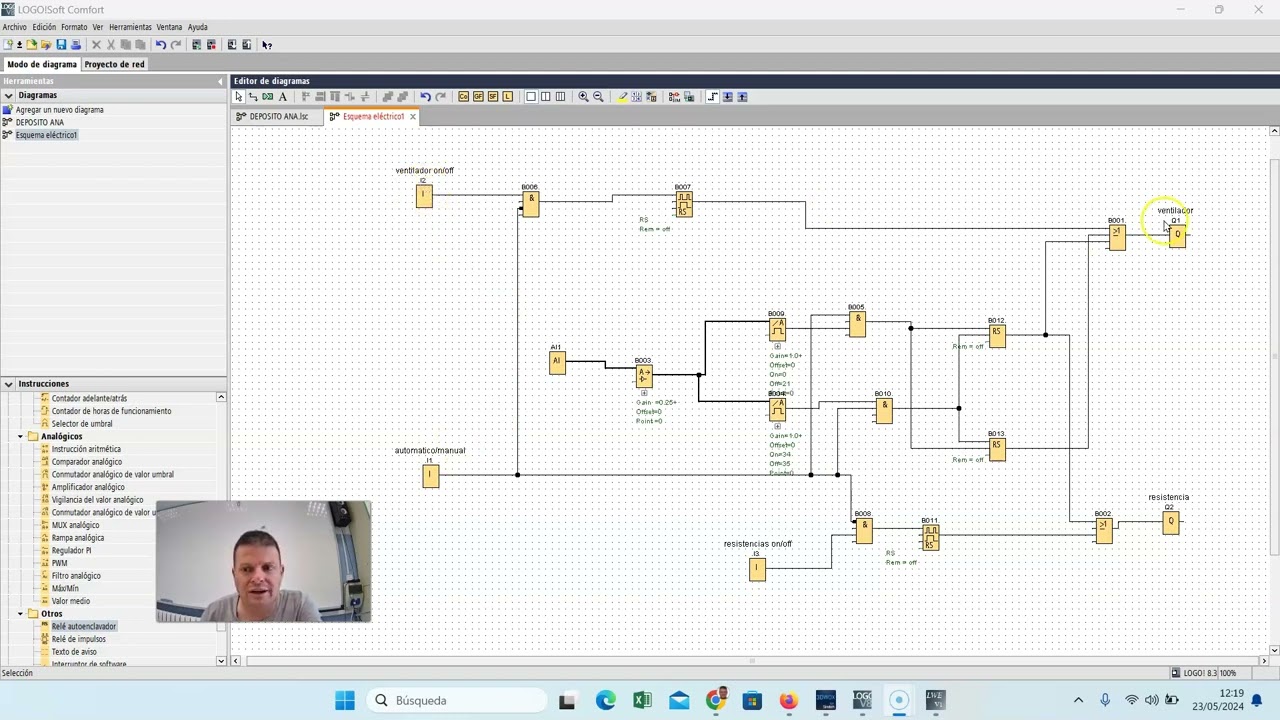1280x720 pixels.
Task: Expand parameter box under block B003
Action: [x=644, y=393]
